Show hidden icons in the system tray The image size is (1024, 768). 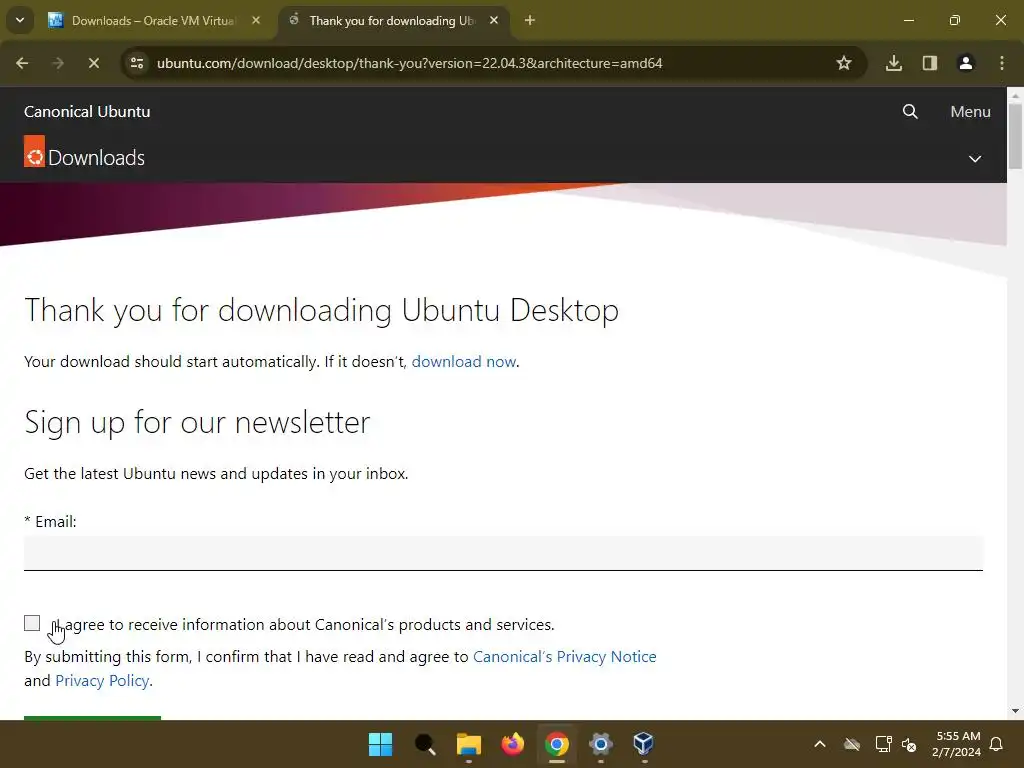[x=820, y=744]
